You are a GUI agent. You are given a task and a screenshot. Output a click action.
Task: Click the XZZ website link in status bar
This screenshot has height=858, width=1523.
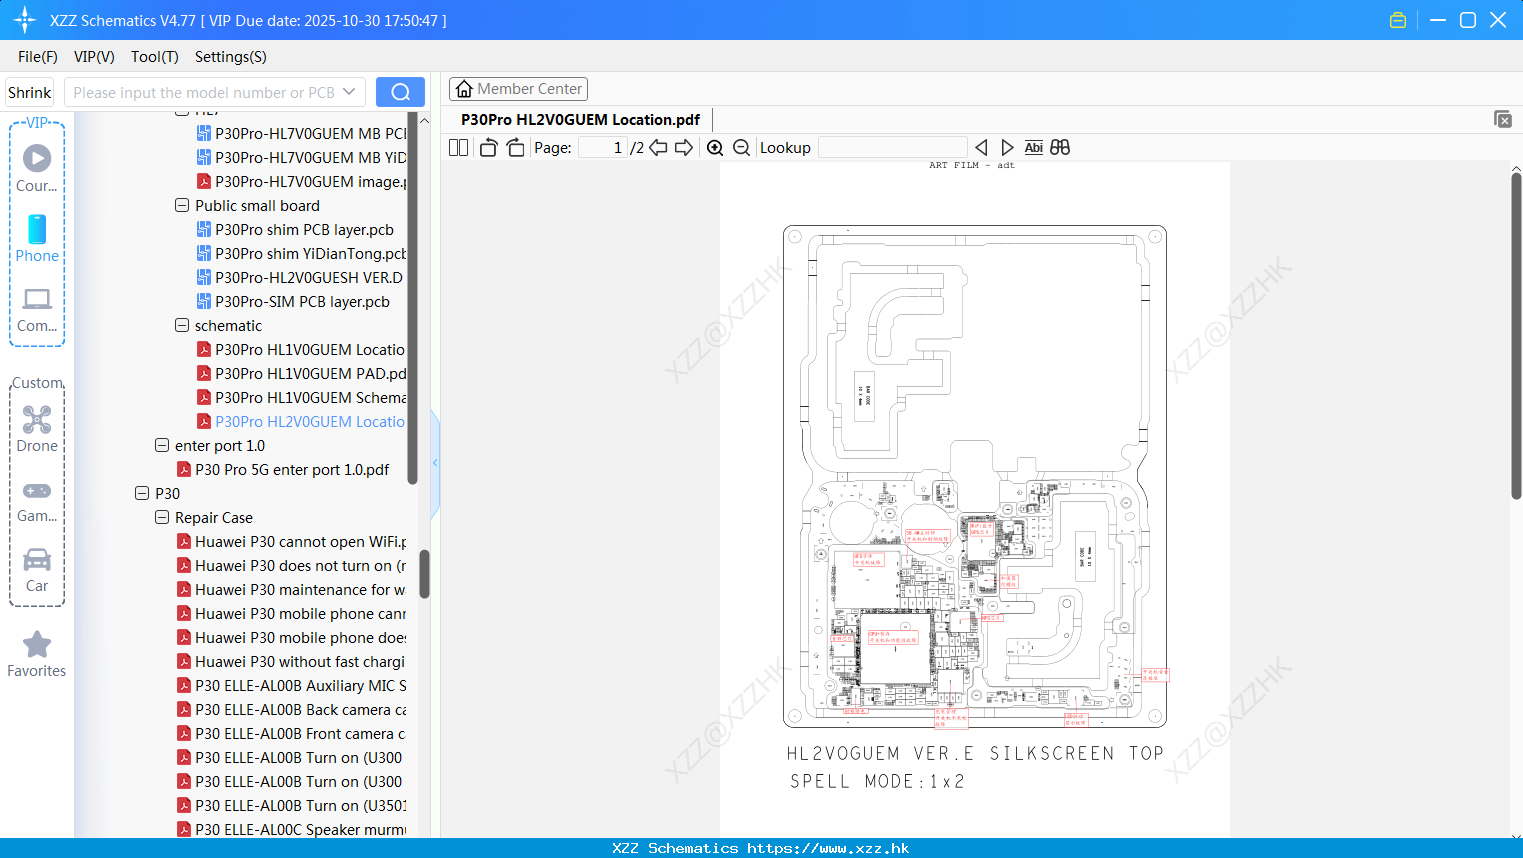coord(828,848)
